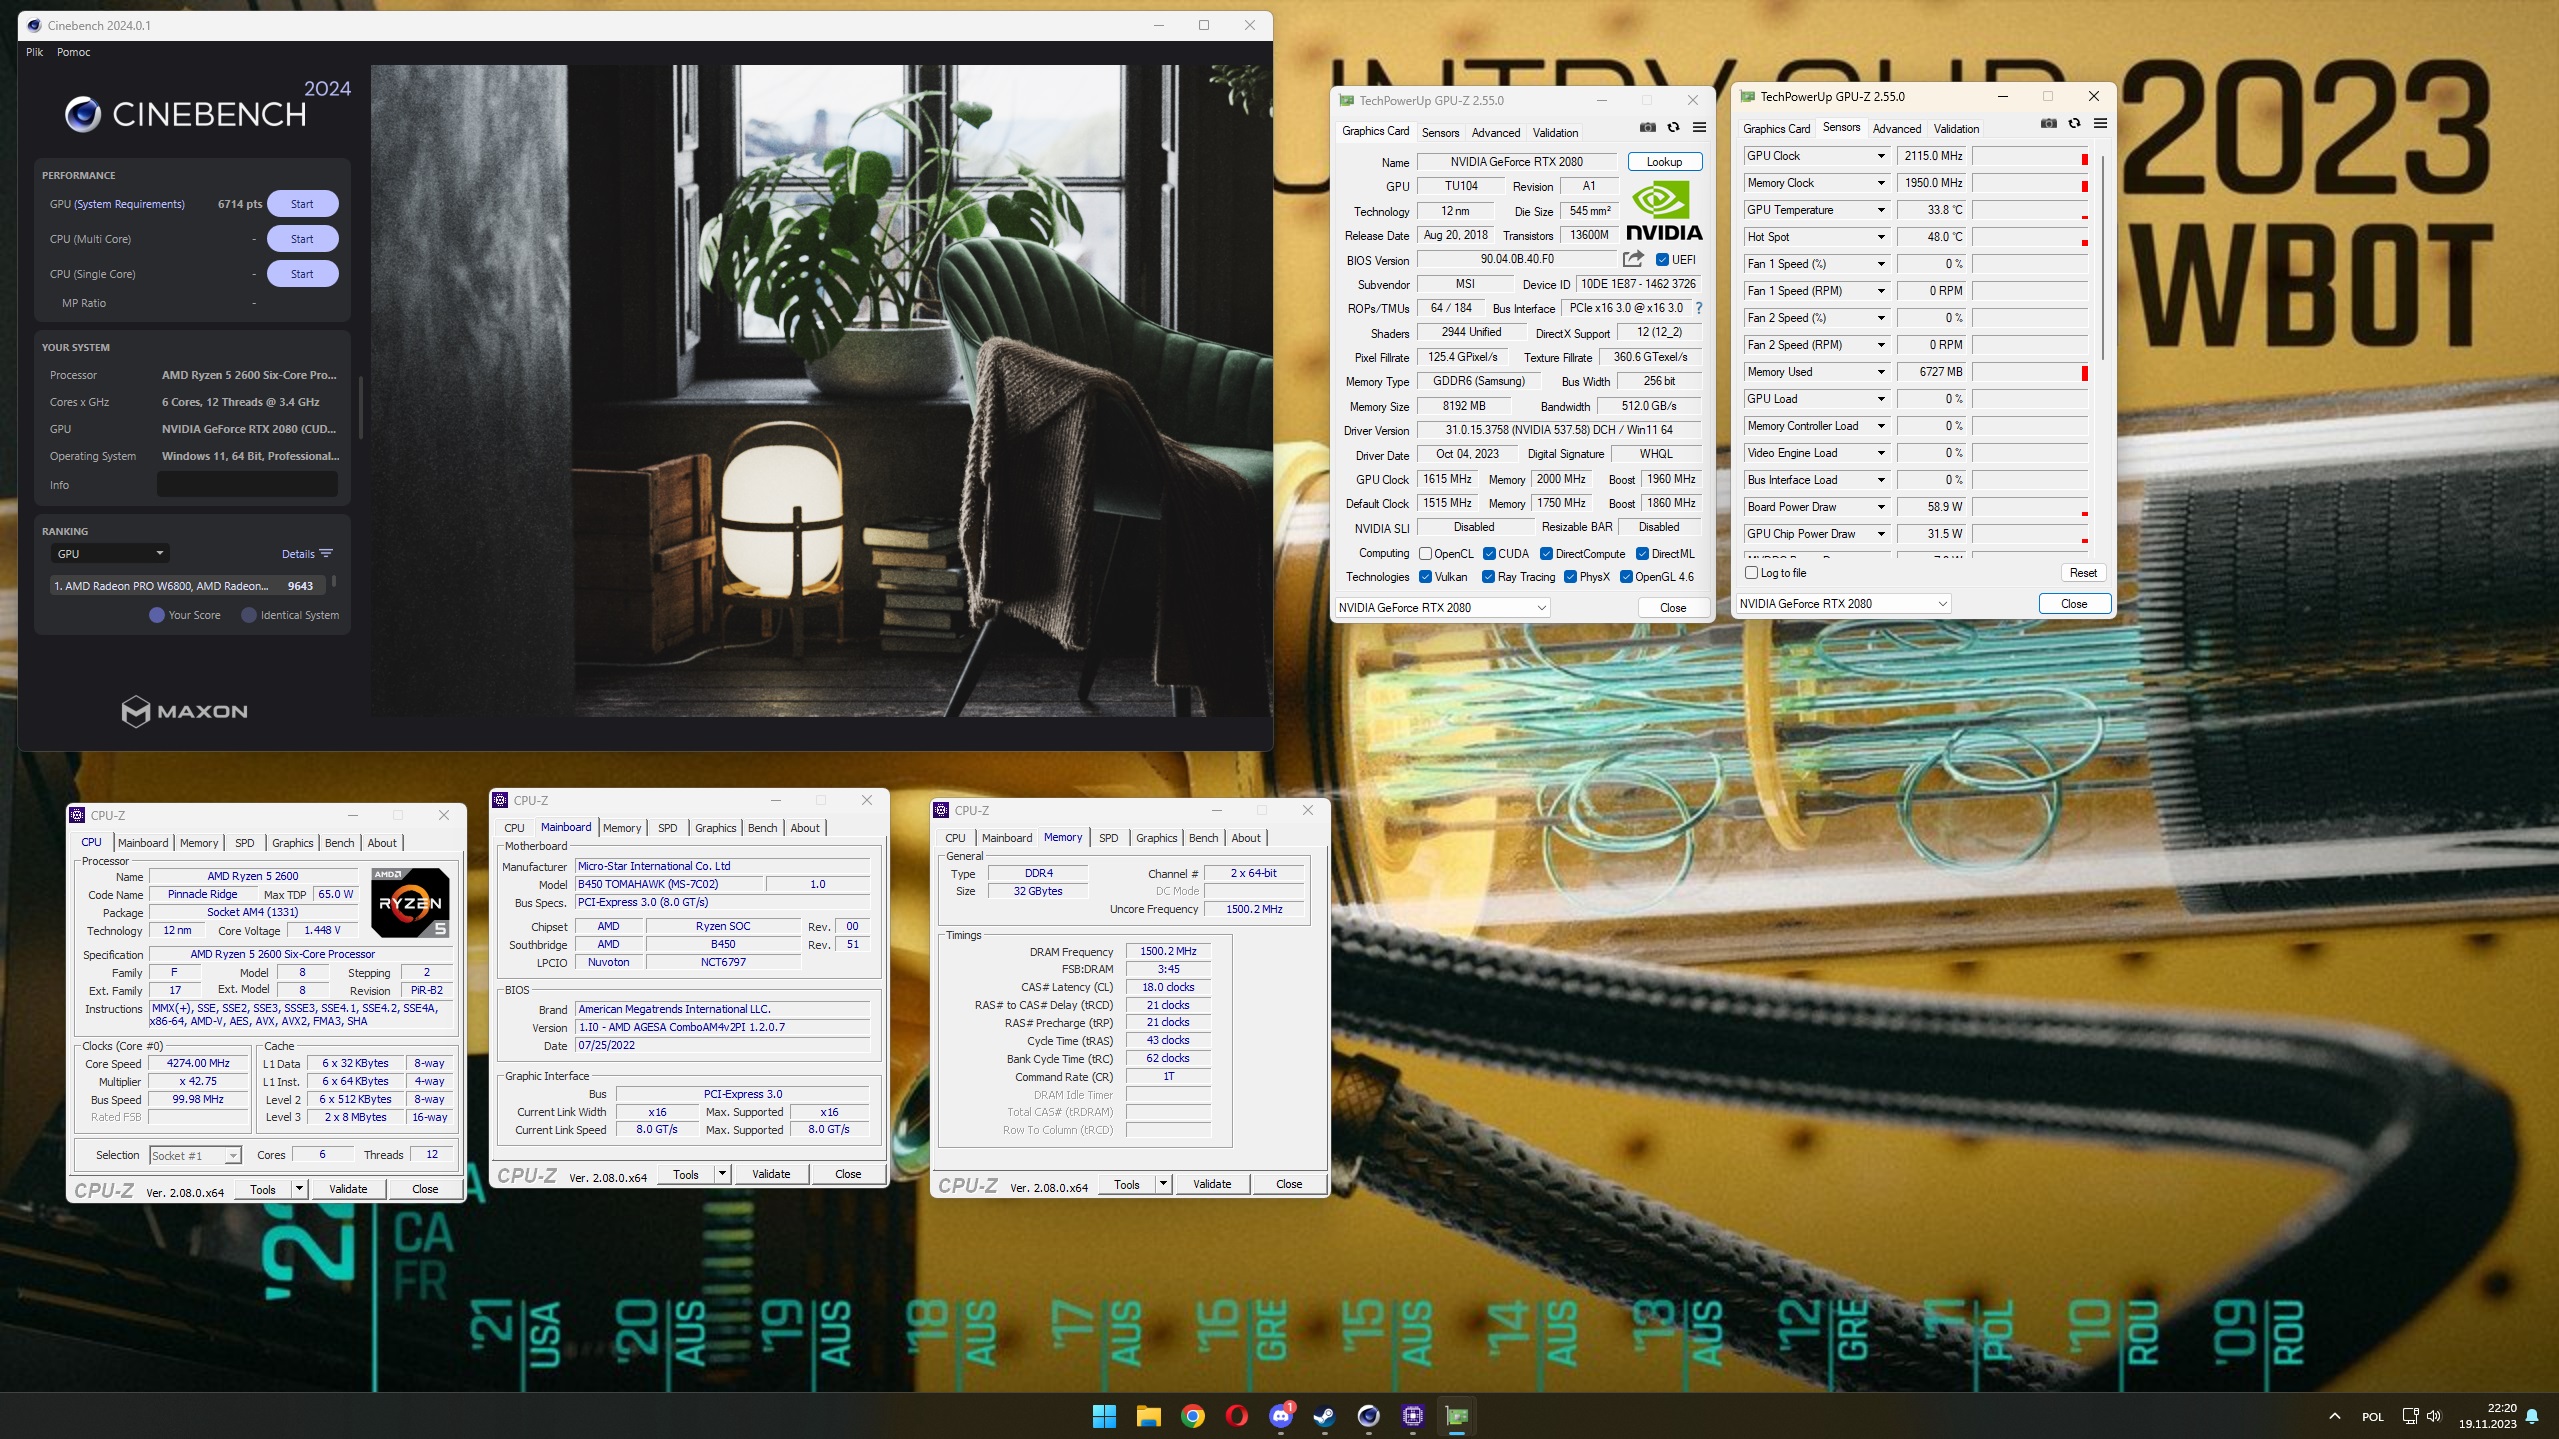The height and width of the screenshot is (1439, 2559).
Task: Toggle the PhysX checkbox in GPU-Z
Action: tap(1570, 577)
